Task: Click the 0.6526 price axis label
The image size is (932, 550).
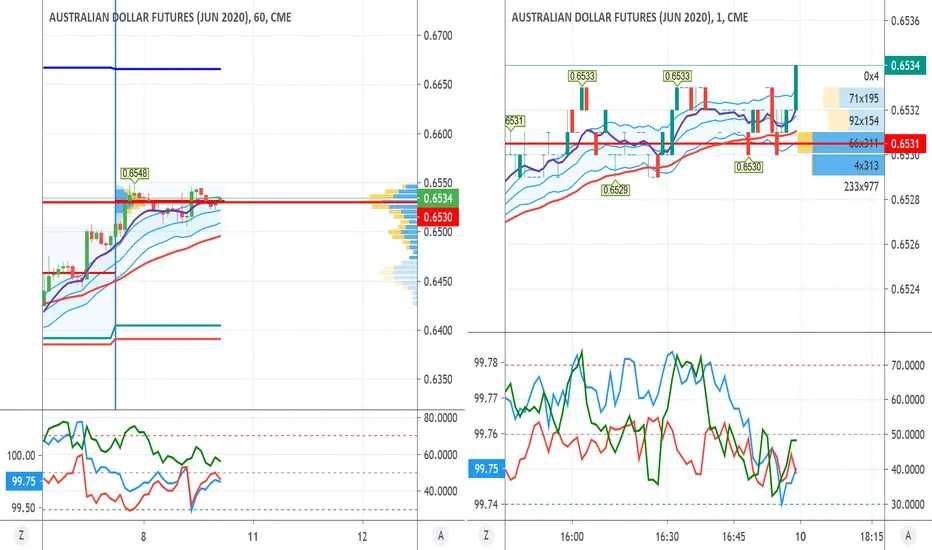Action: pyautogui.click(x=905, y=244)
